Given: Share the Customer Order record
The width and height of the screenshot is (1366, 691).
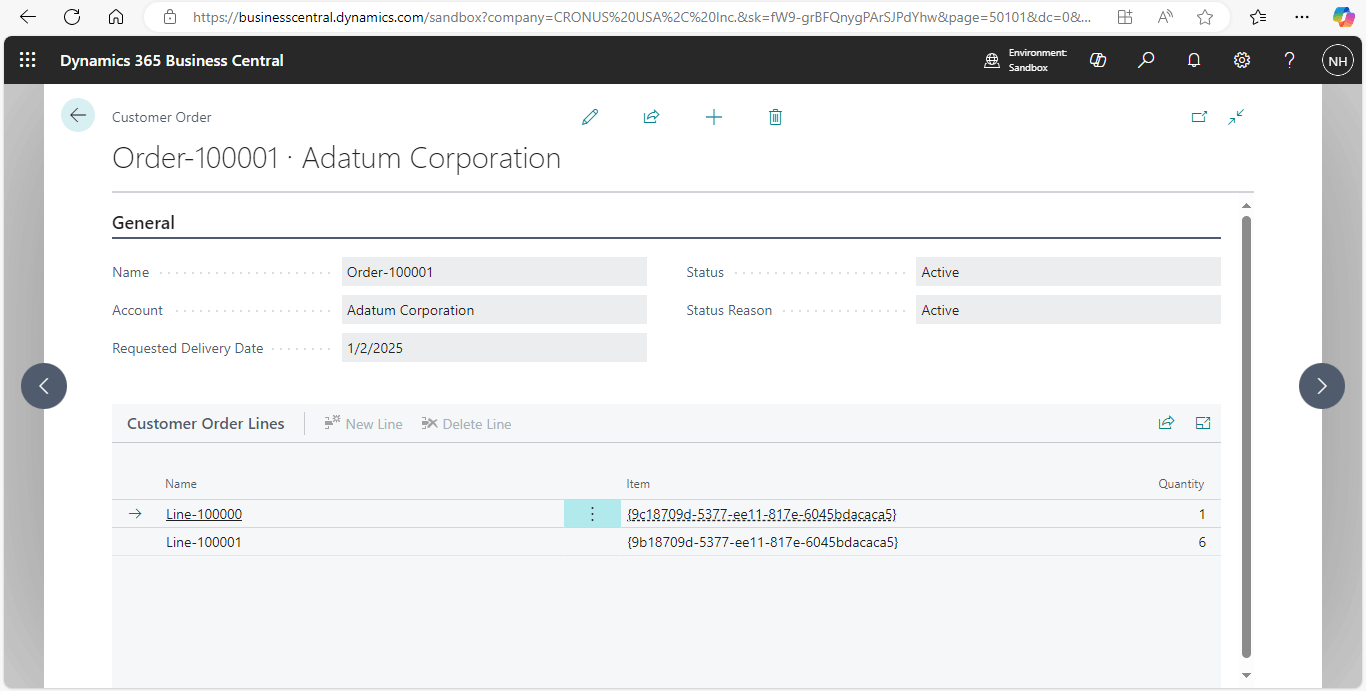Looking at the screenshot, I should pyautogui.click(x=651, y=117).
